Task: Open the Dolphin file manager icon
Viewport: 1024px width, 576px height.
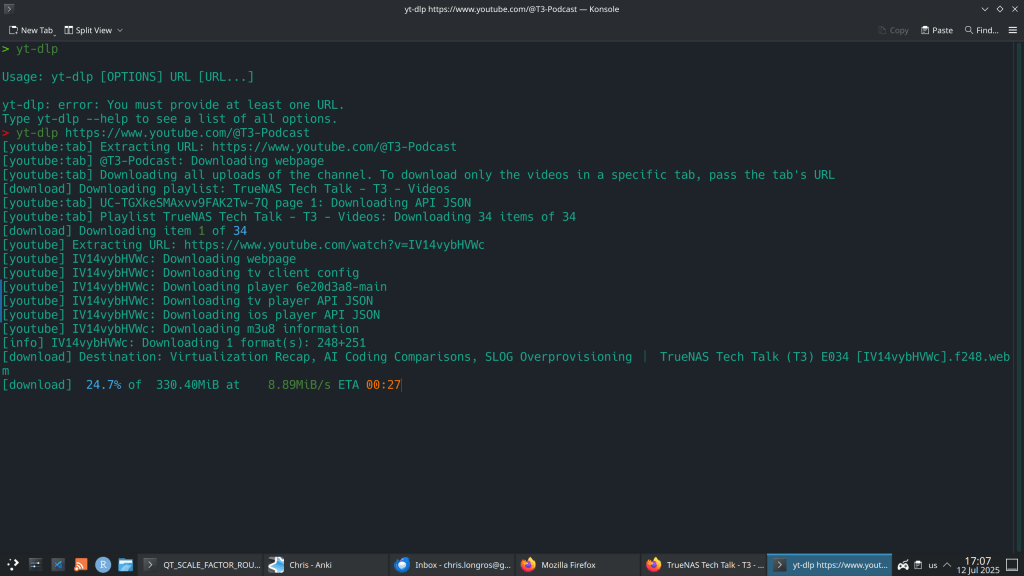Action: click(x=126, y=565)
